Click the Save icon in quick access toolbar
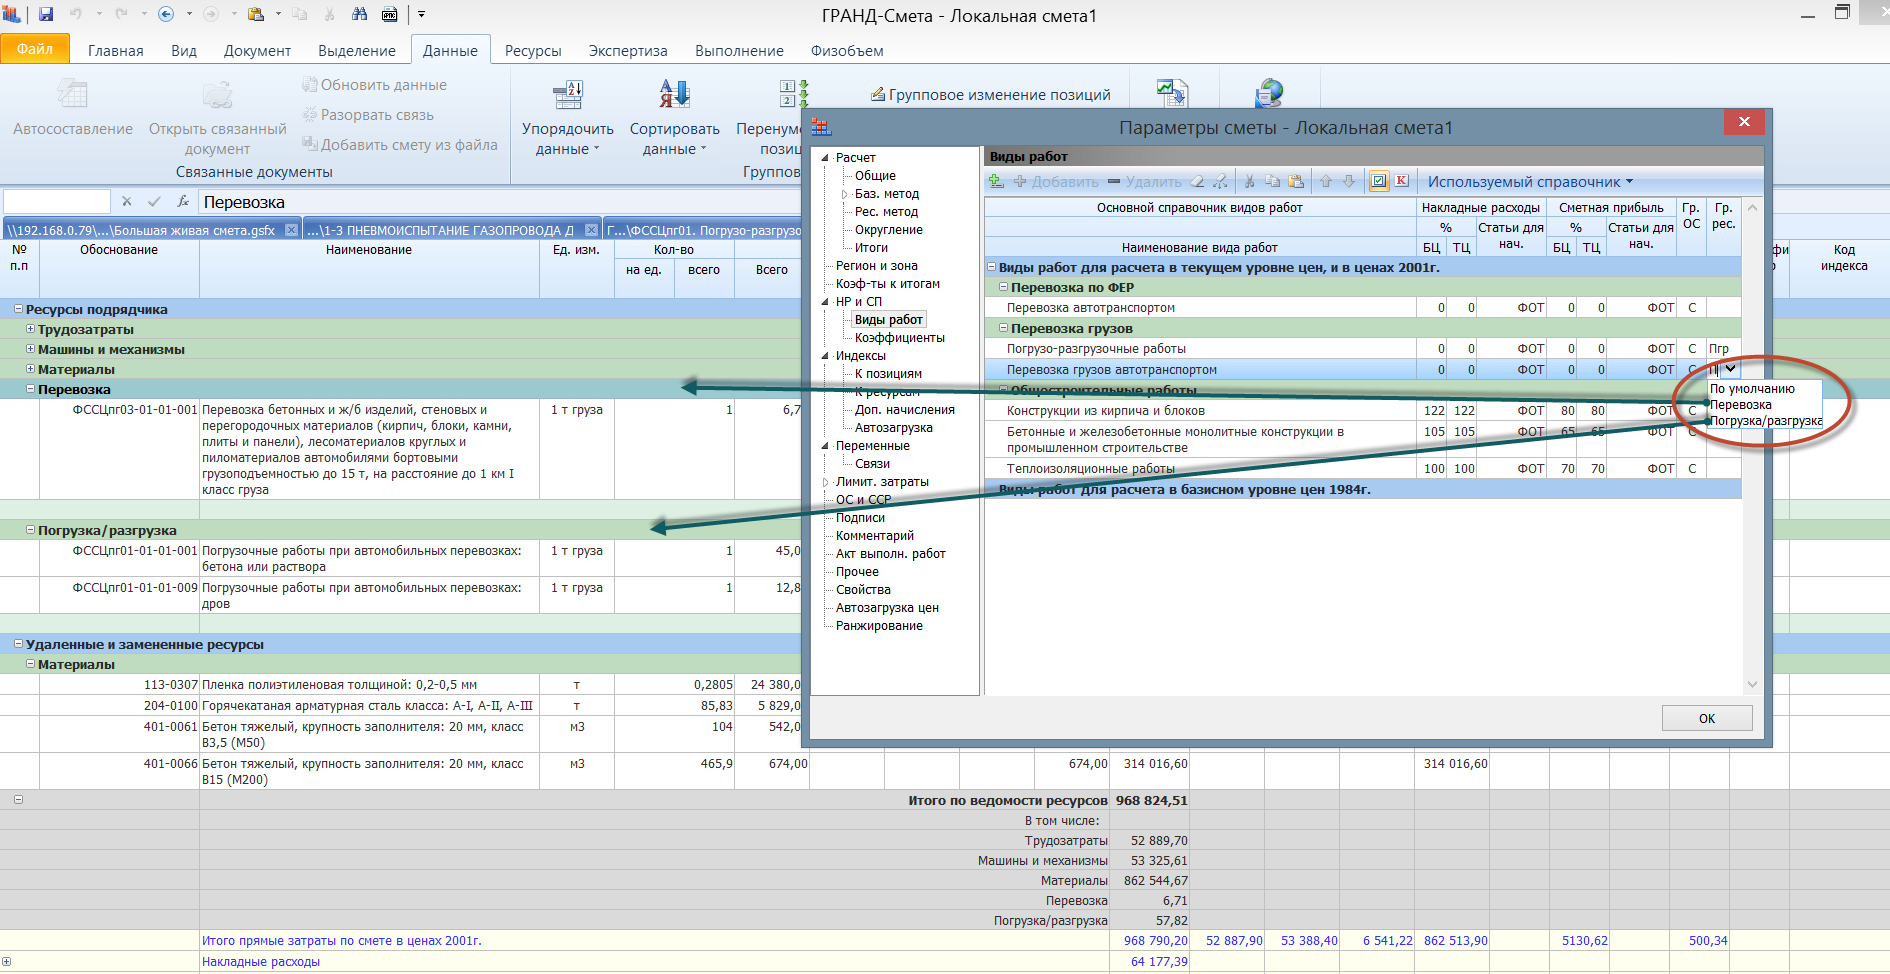Image resolution: width=1890 pixels, height=974 pixels. click(x=46, y=14)
